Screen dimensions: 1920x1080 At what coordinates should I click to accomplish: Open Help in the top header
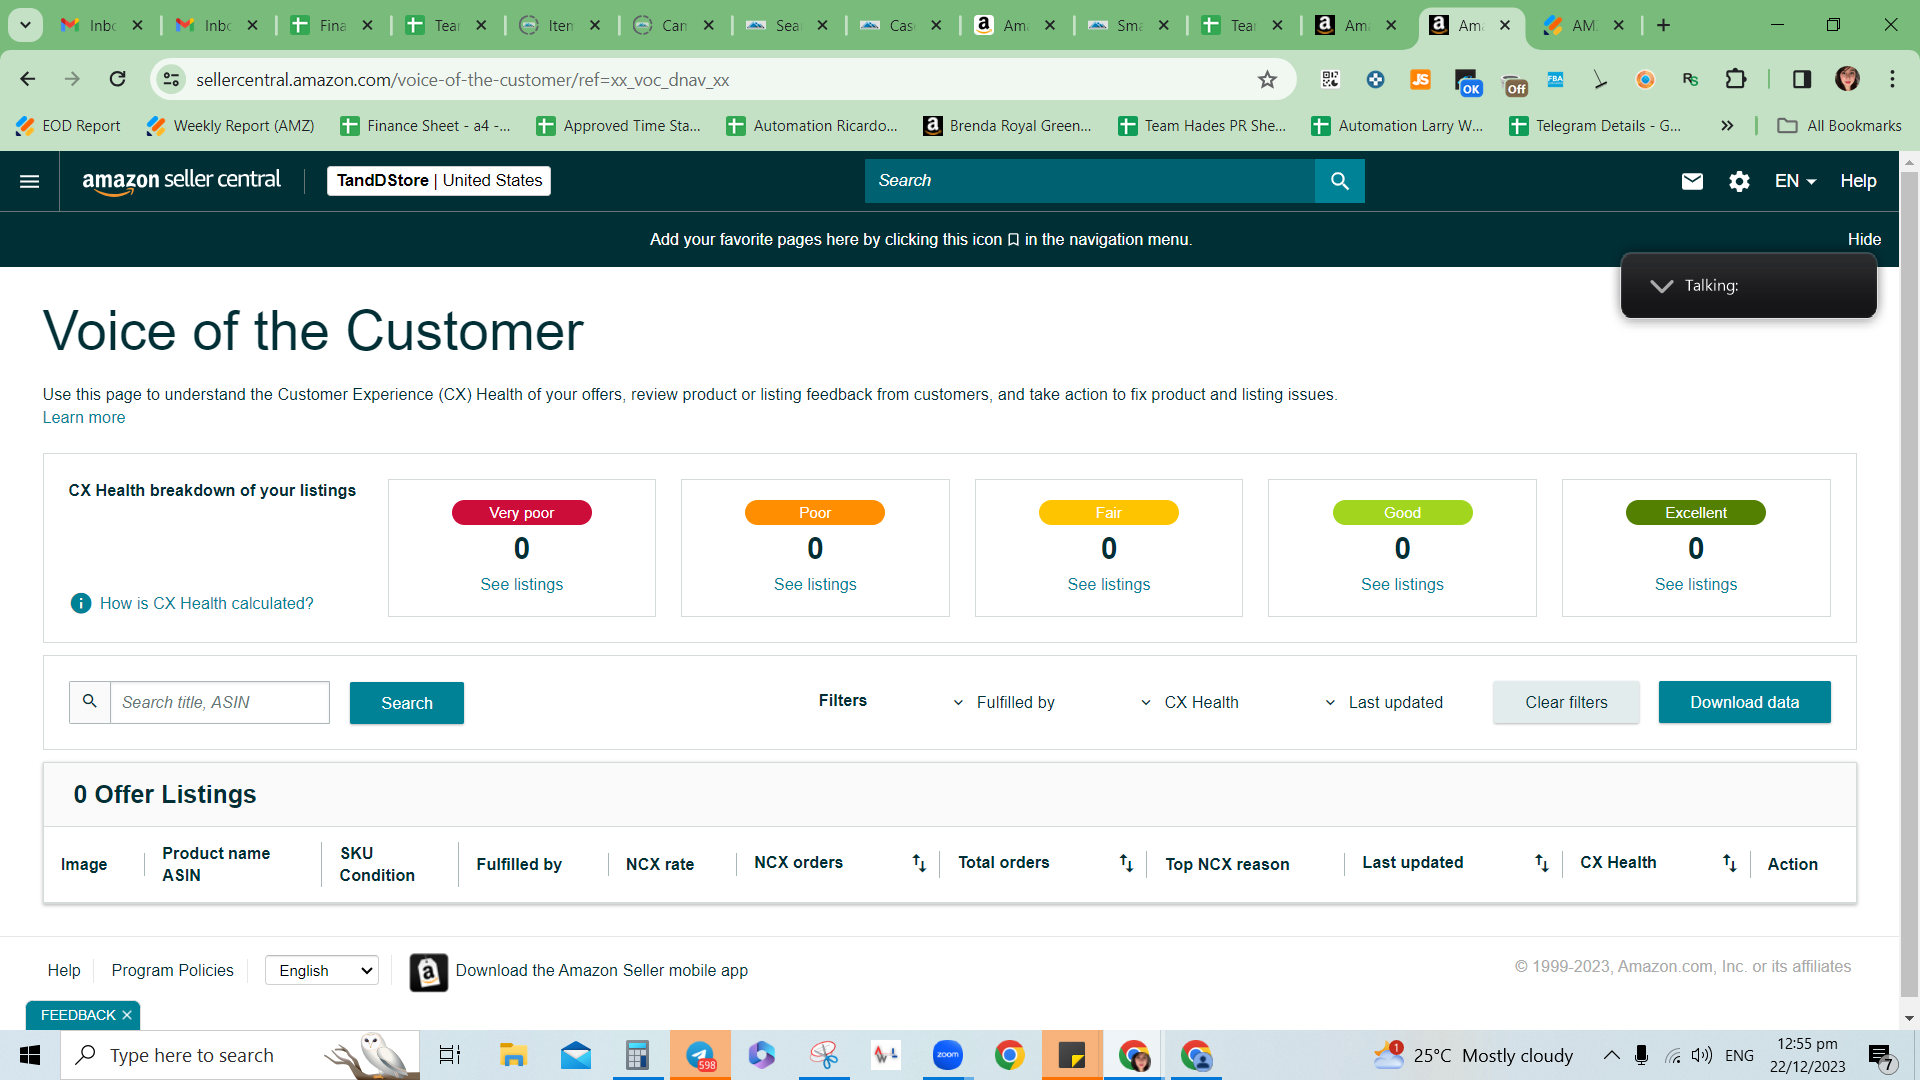pyautogui.click(x=1858, y=181)
